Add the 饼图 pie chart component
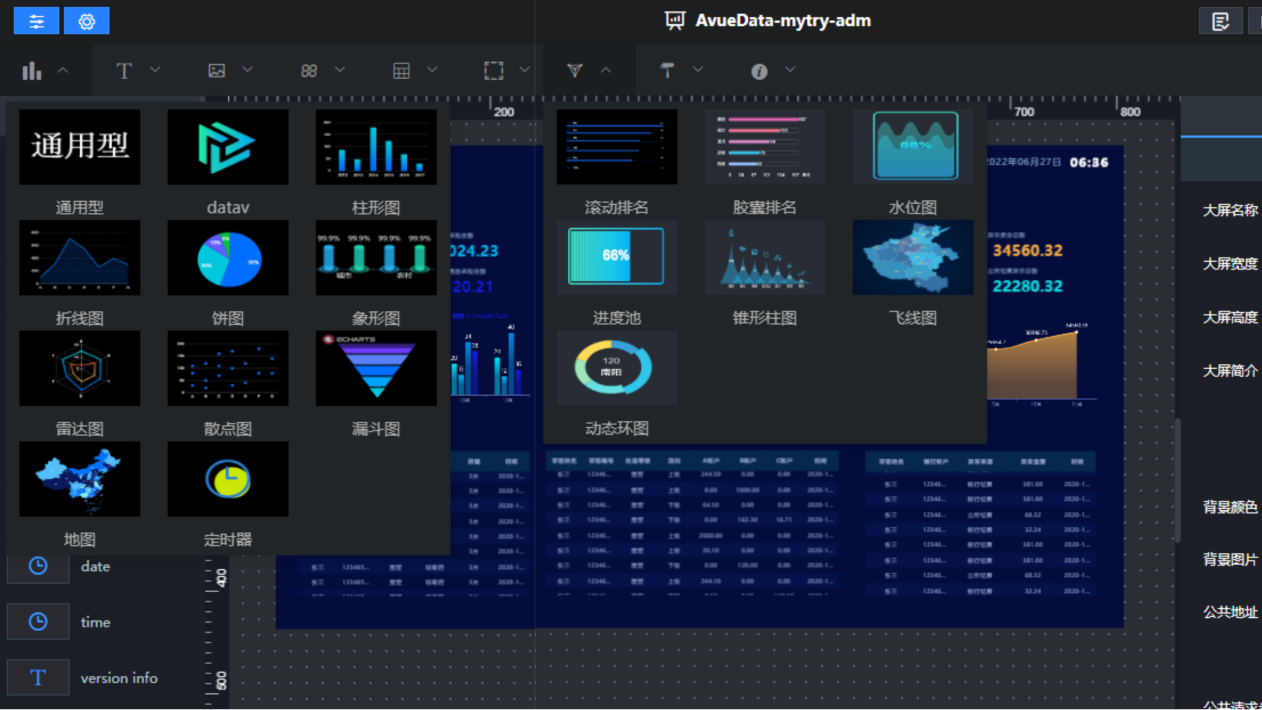This screenshot has width=1262, height=710. click(228, 258)
